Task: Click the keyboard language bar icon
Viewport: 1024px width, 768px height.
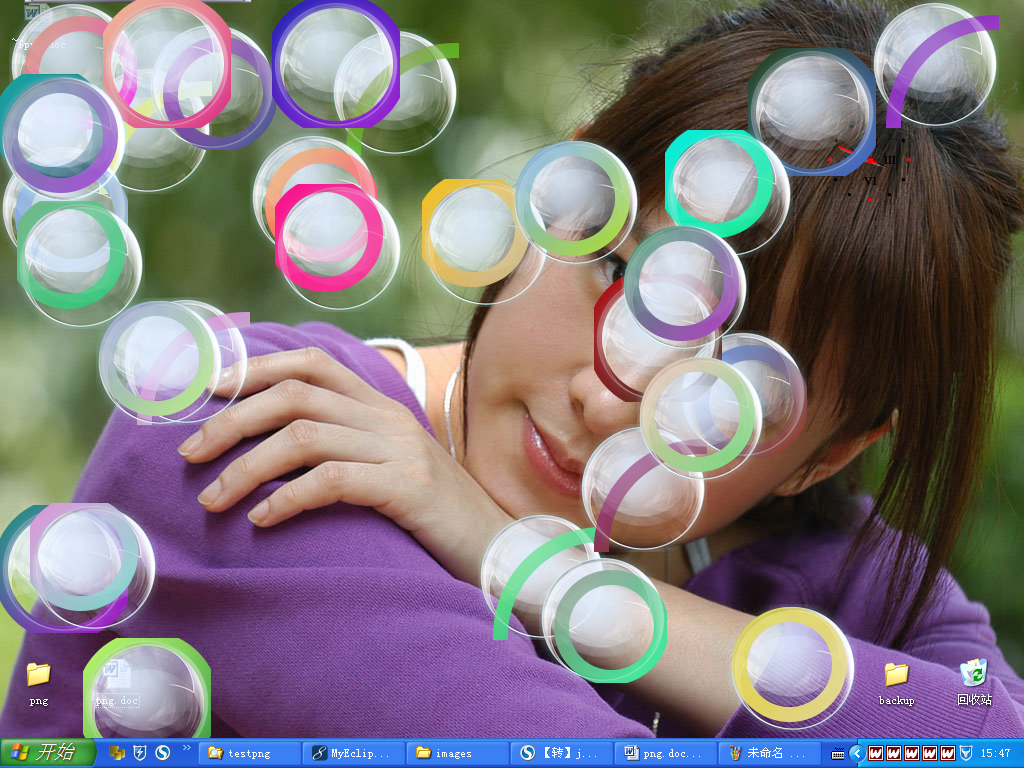Action: [x=837, y=754]
